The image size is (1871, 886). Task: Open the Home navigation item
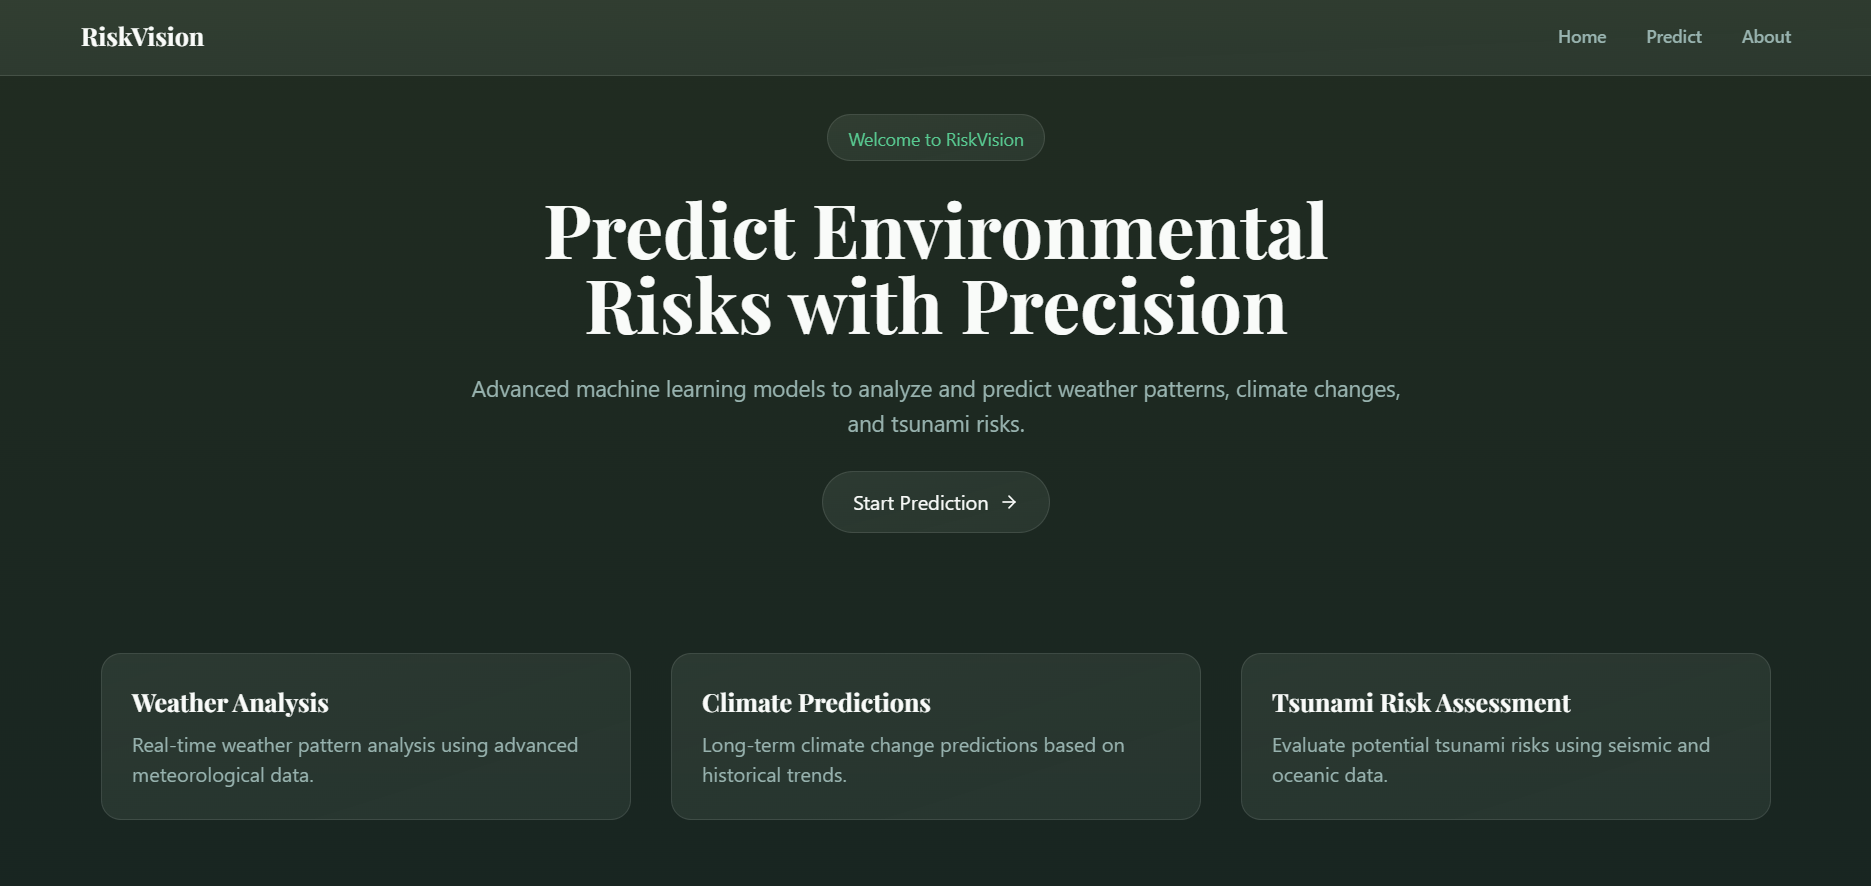1581,37
